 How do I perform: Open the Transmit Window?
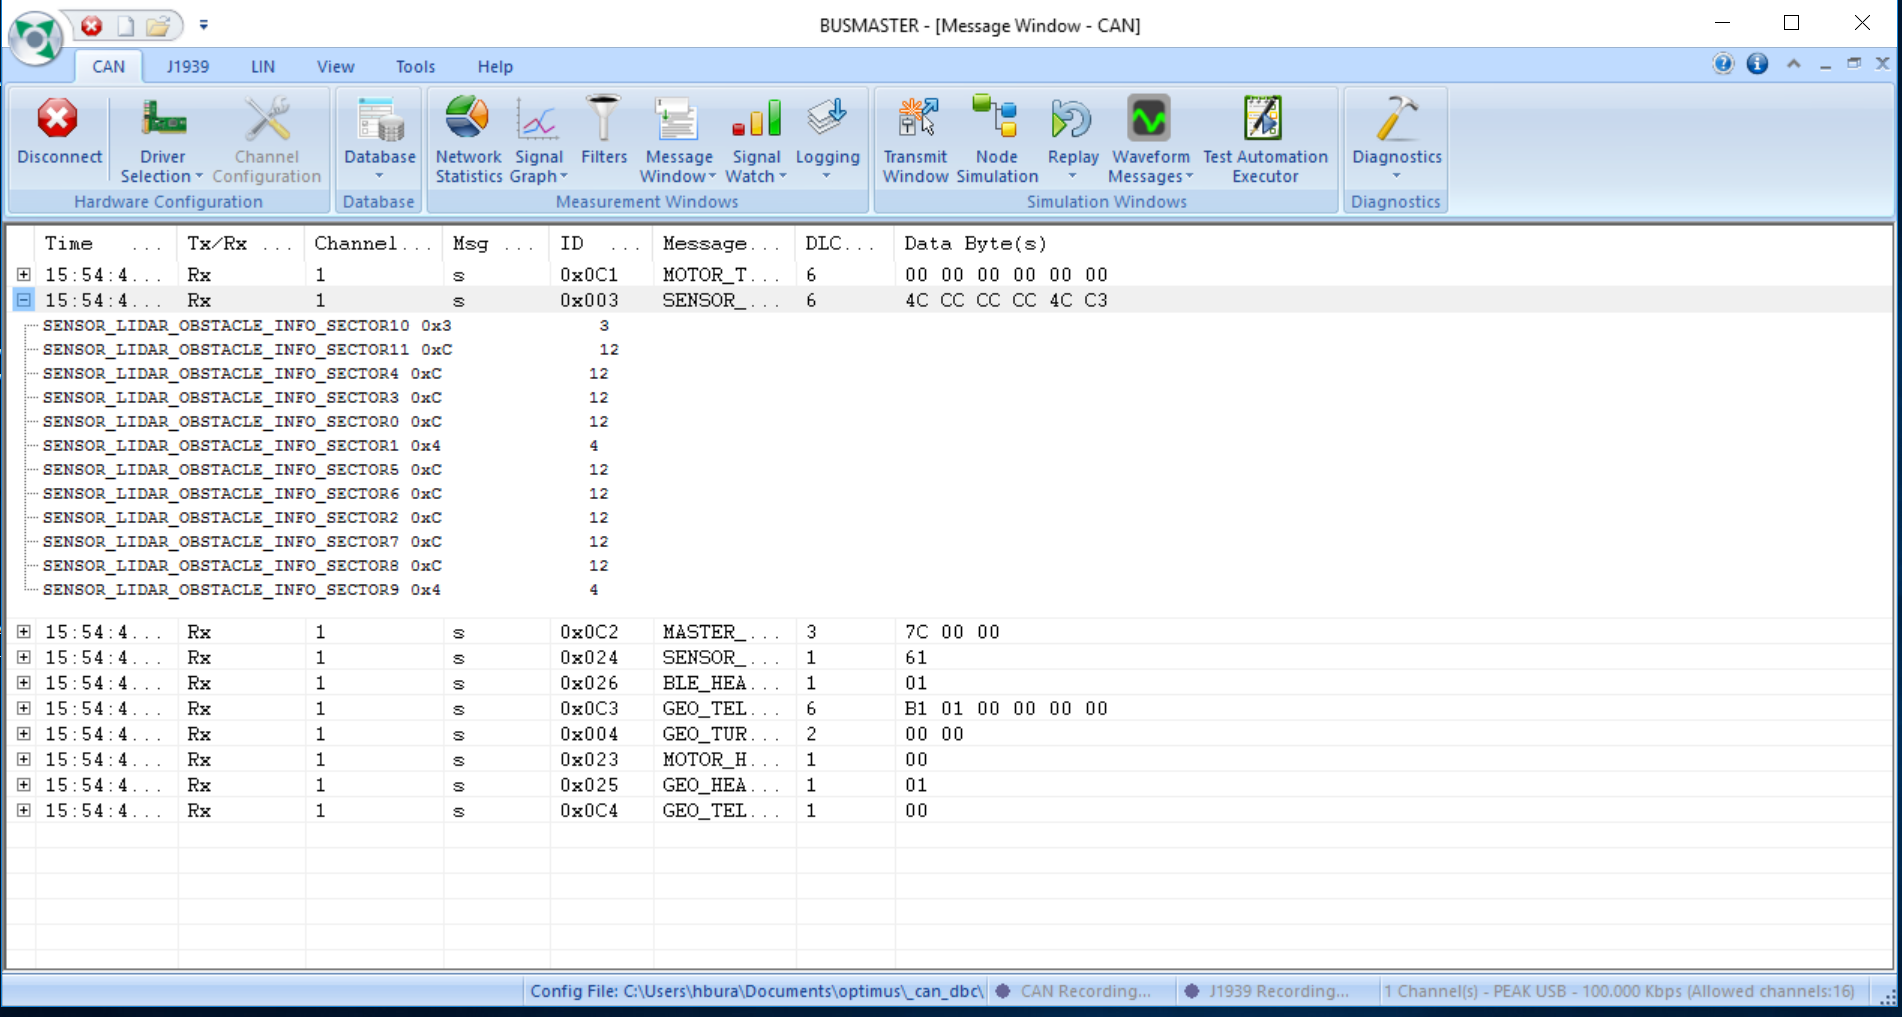(915, 139)
